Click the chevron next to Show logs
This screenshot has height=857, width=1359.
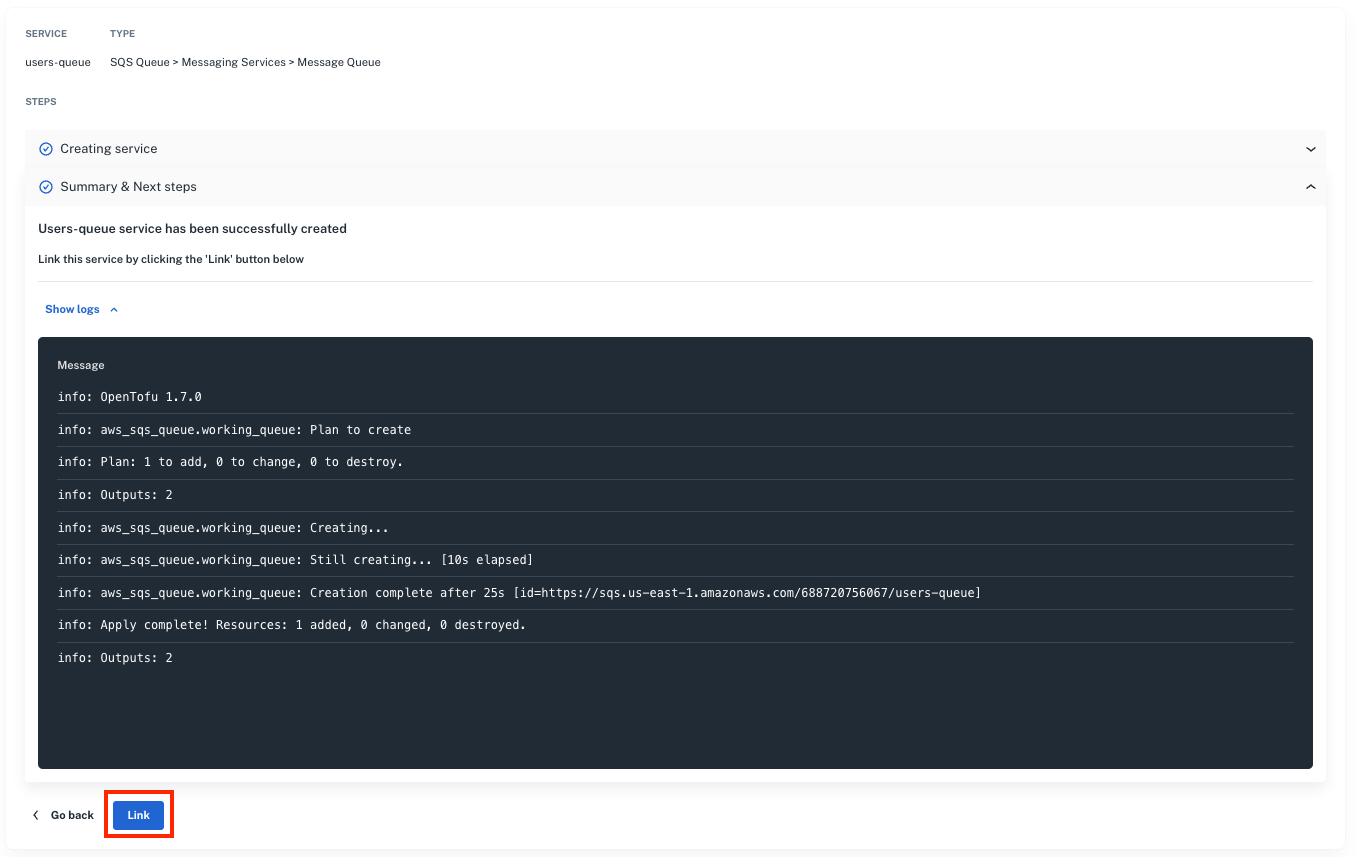point(114,310)
